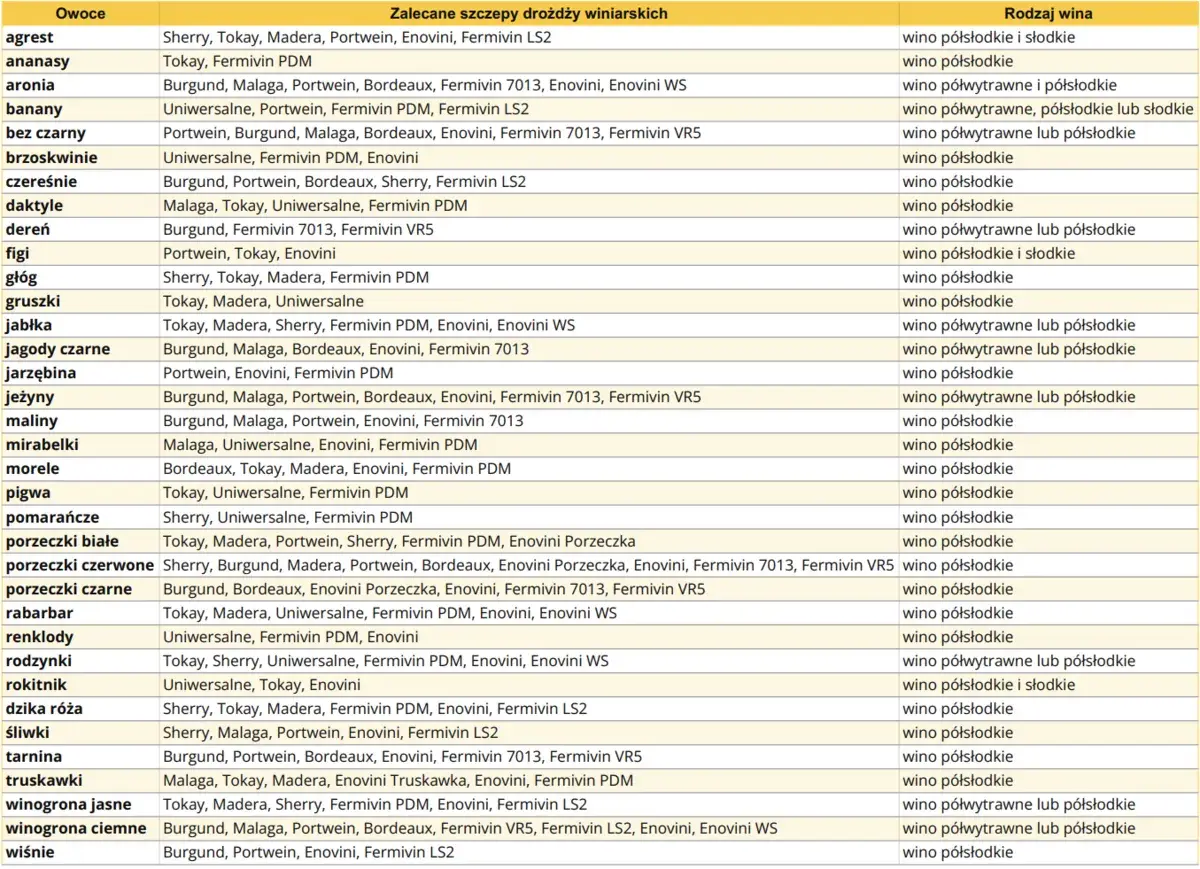Click "wino półwytrawne, półsłodkie lub słodkie" cell
Image resolution: width=1200 pixels, height=869 pixels.
point(1048,109)
